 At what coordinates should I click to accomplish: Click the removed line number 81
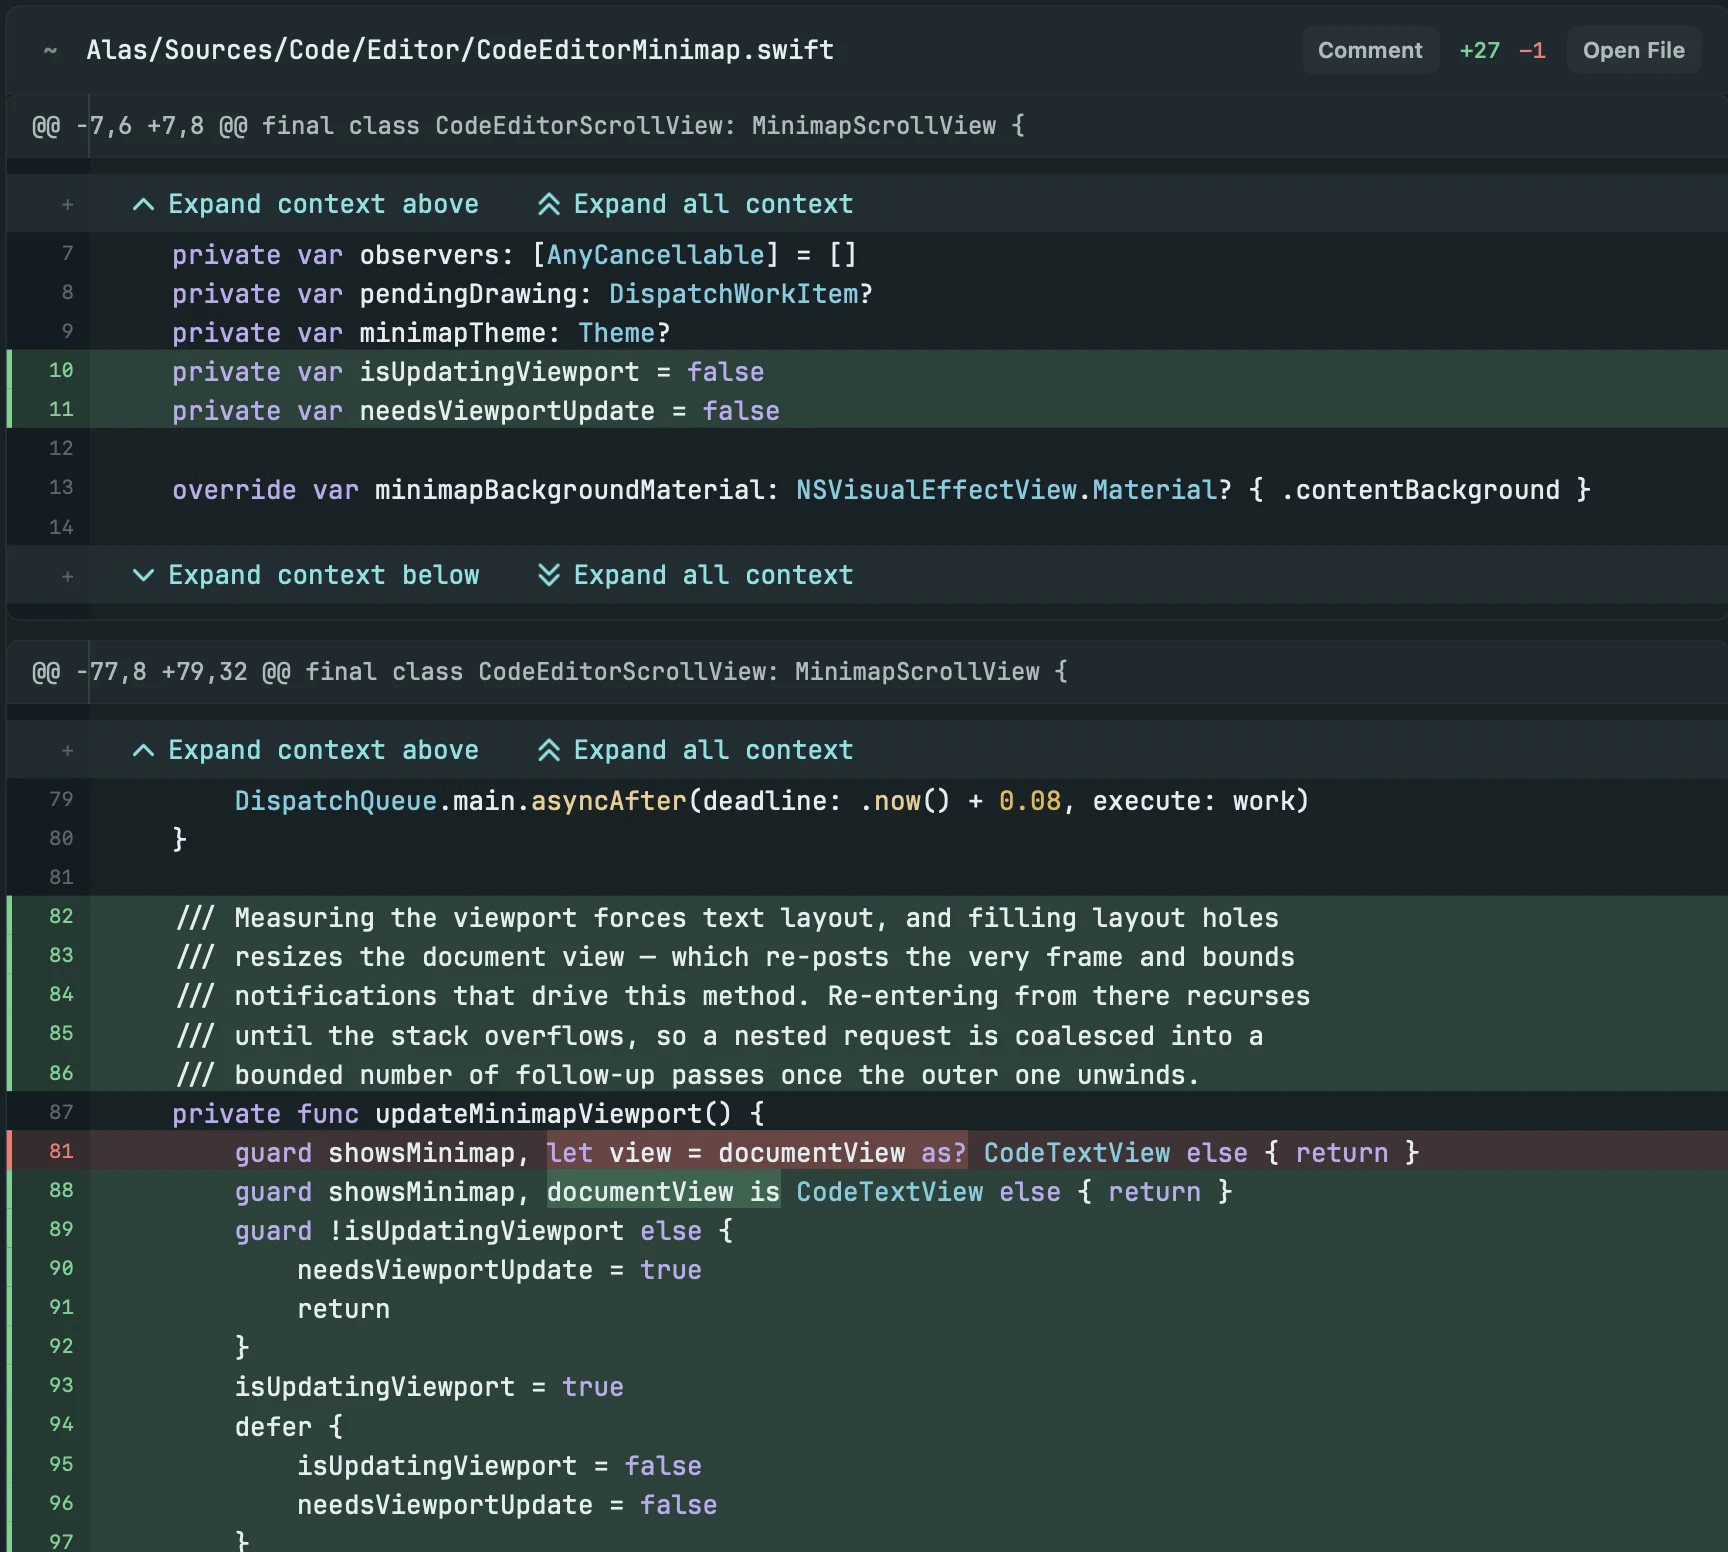(61, 1152)
